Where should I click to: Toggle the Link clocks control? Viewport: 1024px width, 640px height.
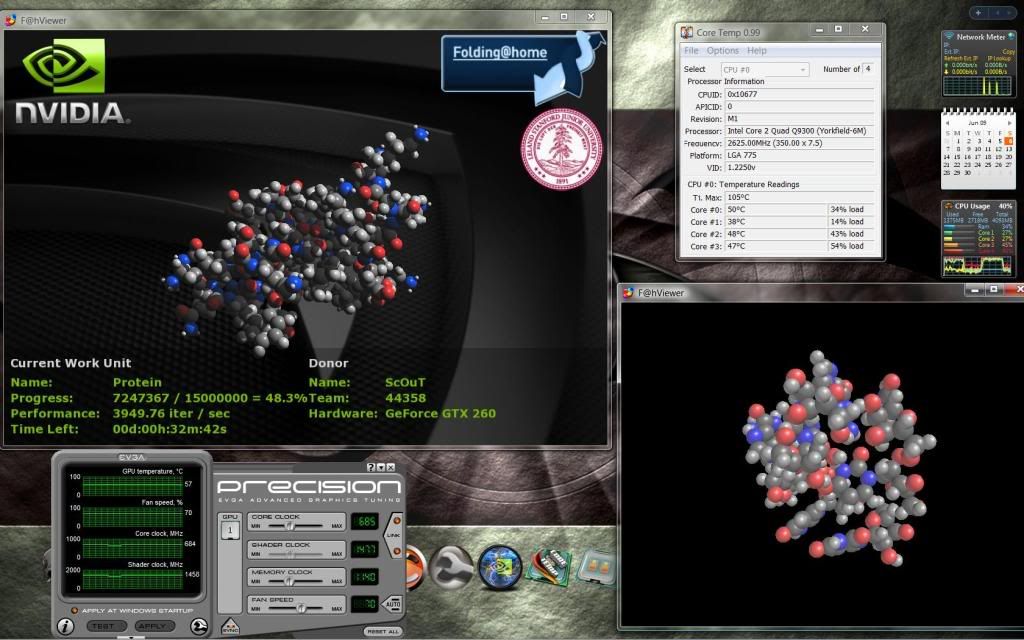point(394,536)
